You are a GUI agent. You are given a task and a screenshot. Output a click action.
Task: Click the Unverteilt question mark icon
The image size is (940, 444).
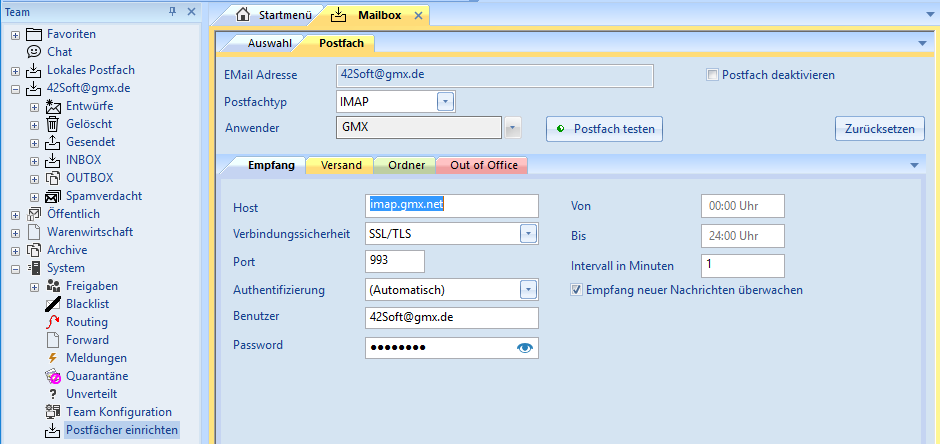(x=53, y=394)
